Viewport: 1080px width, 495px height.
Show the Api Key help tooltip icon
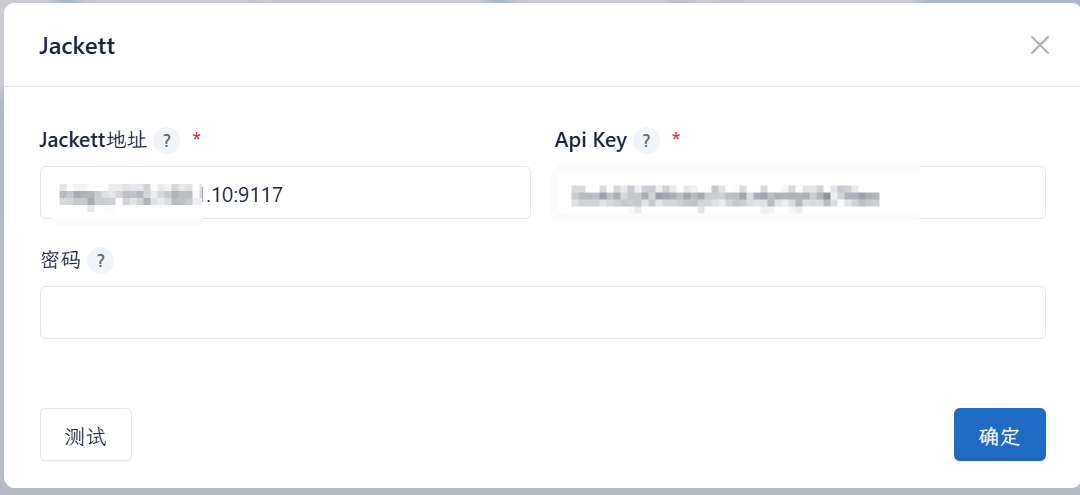(x=646, y=140)
